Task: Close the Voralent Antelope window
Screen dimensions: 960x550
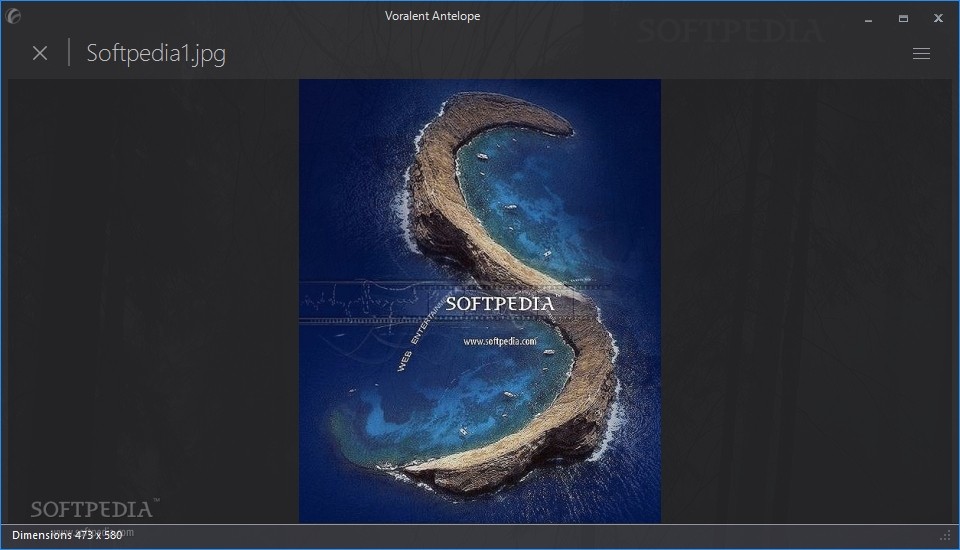Action: pyautogui.click(x=938, y=18)
